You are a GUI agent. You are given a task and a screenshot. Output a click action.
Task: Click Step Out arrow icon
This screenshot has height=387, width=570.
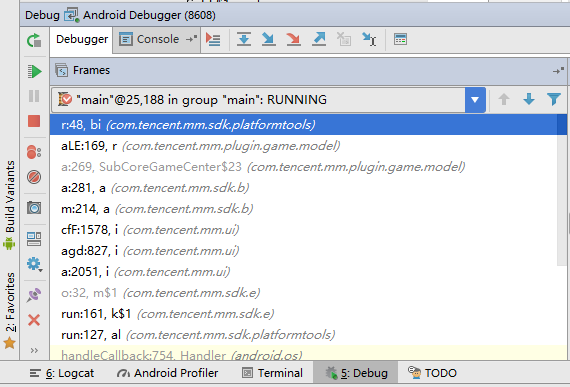coord(319,39)
